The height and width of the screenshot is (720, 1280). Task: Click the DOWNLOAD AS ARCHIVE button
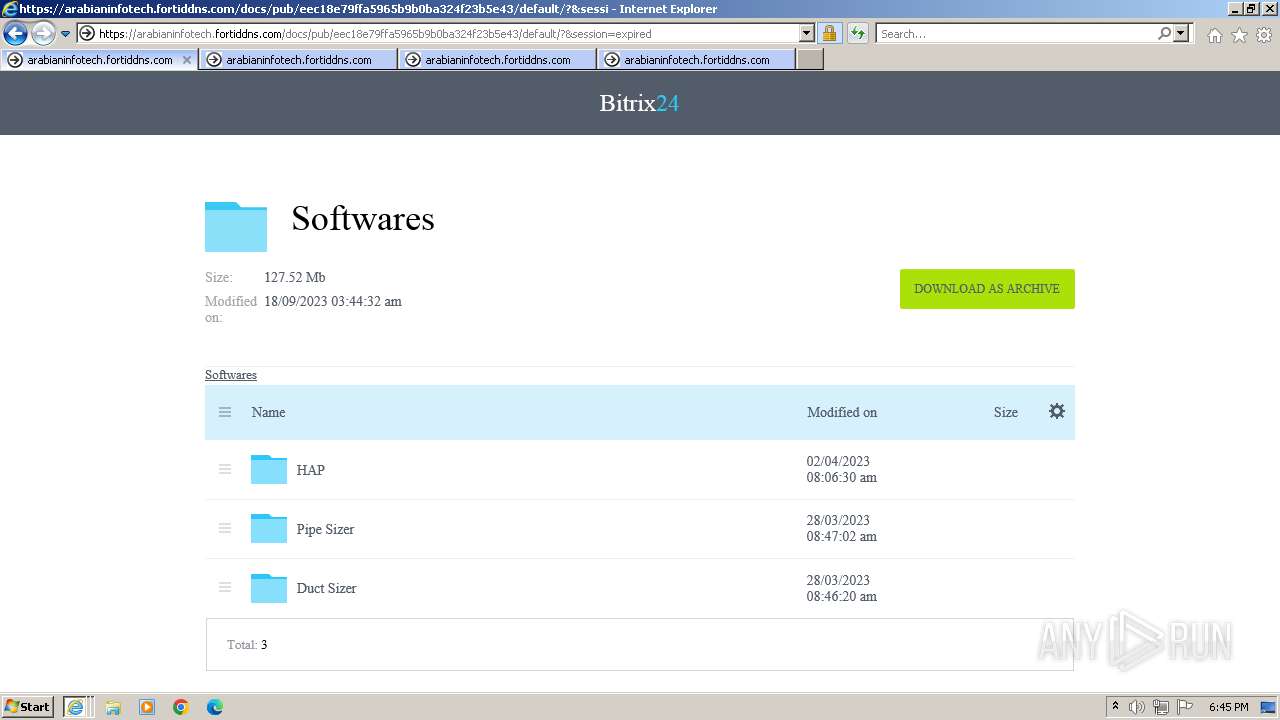tap(987, 289)
